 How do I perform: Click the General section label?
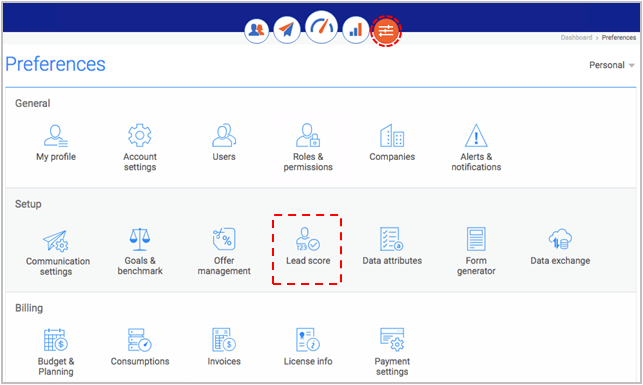click(x=33, y=103)
